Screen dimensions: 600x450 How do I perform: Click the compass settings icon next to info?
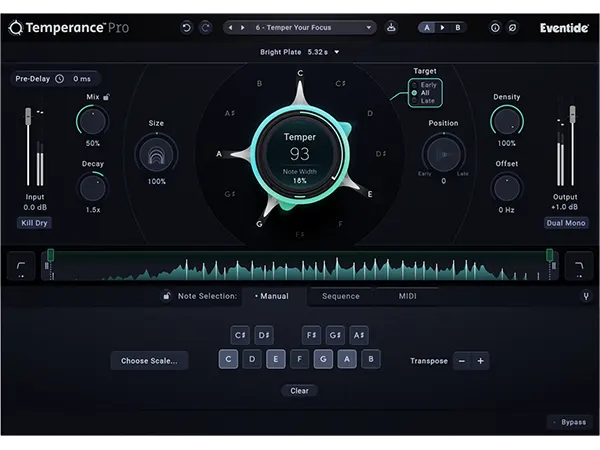(x=512, y=28)
